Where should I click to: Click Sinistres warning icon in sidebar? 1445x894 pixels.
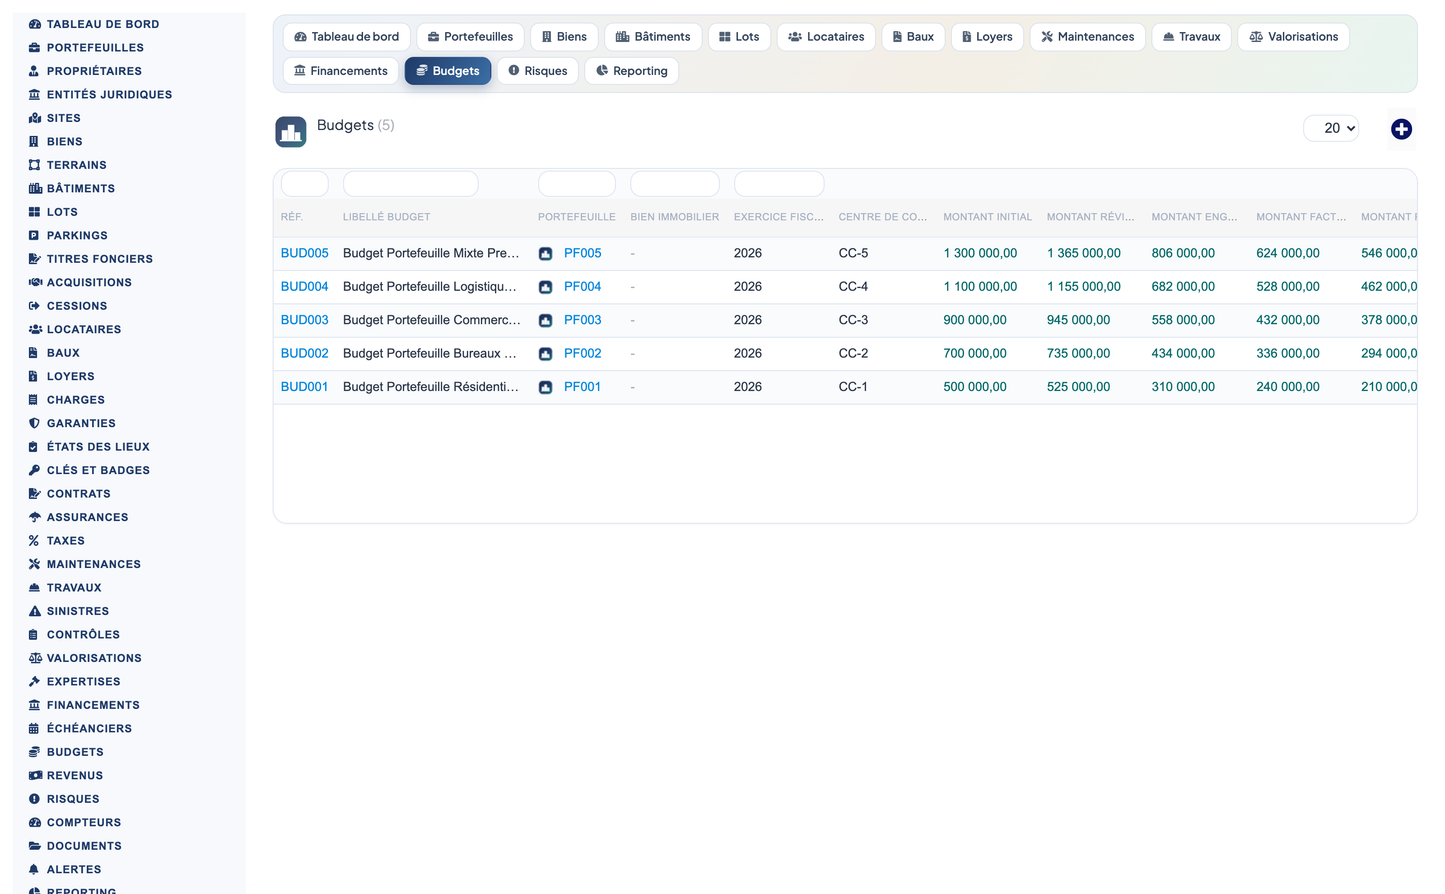tap(34, 611)
